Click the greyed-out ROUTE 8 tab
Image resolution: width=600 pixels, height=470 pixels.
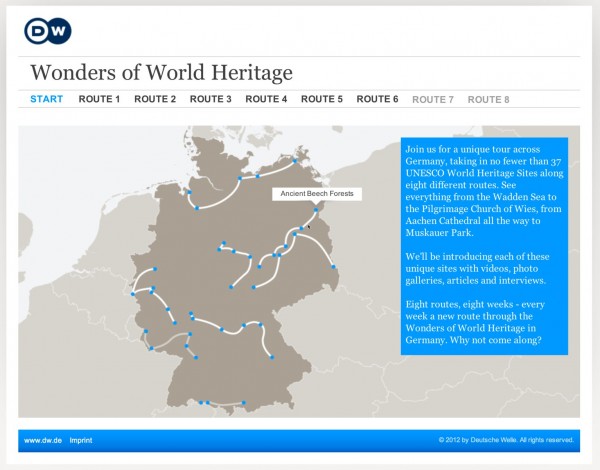[488, 99]
